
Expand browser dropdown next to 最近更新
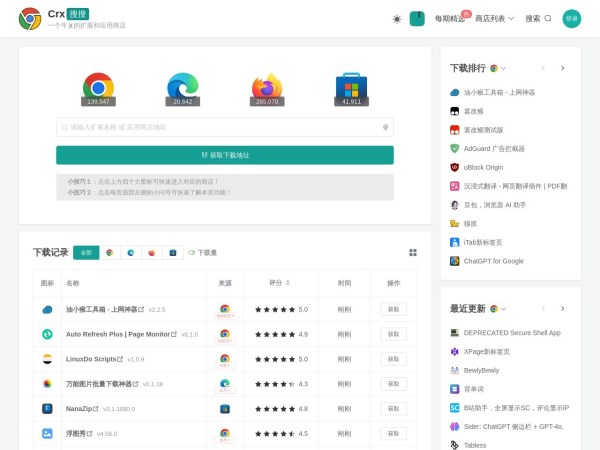point(498,309)
